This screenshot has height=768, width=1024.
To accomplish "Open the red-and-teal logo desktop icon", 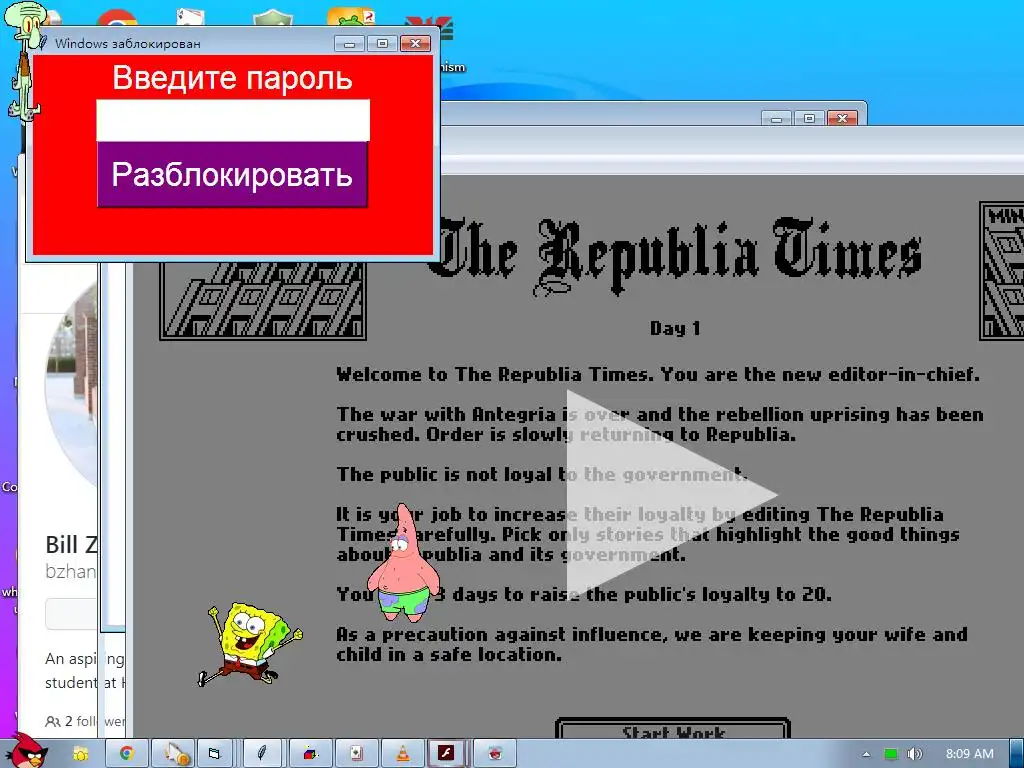I will click(x=430, y=29).
